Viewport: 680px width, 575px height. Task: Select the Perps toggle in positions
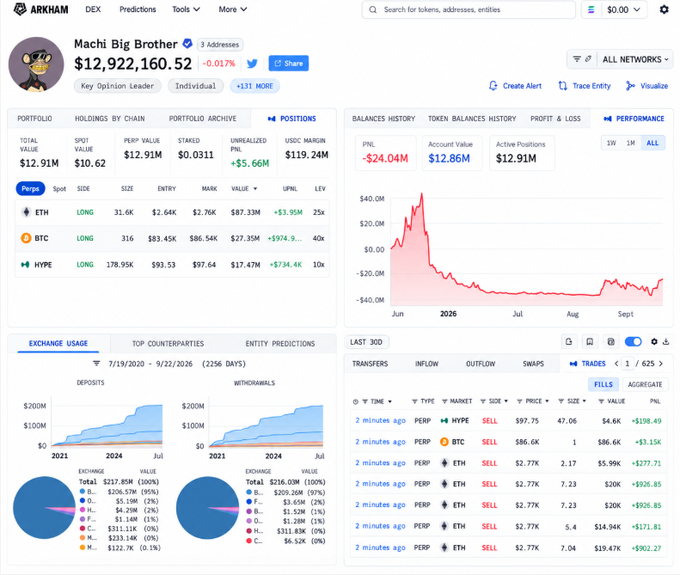30,189
